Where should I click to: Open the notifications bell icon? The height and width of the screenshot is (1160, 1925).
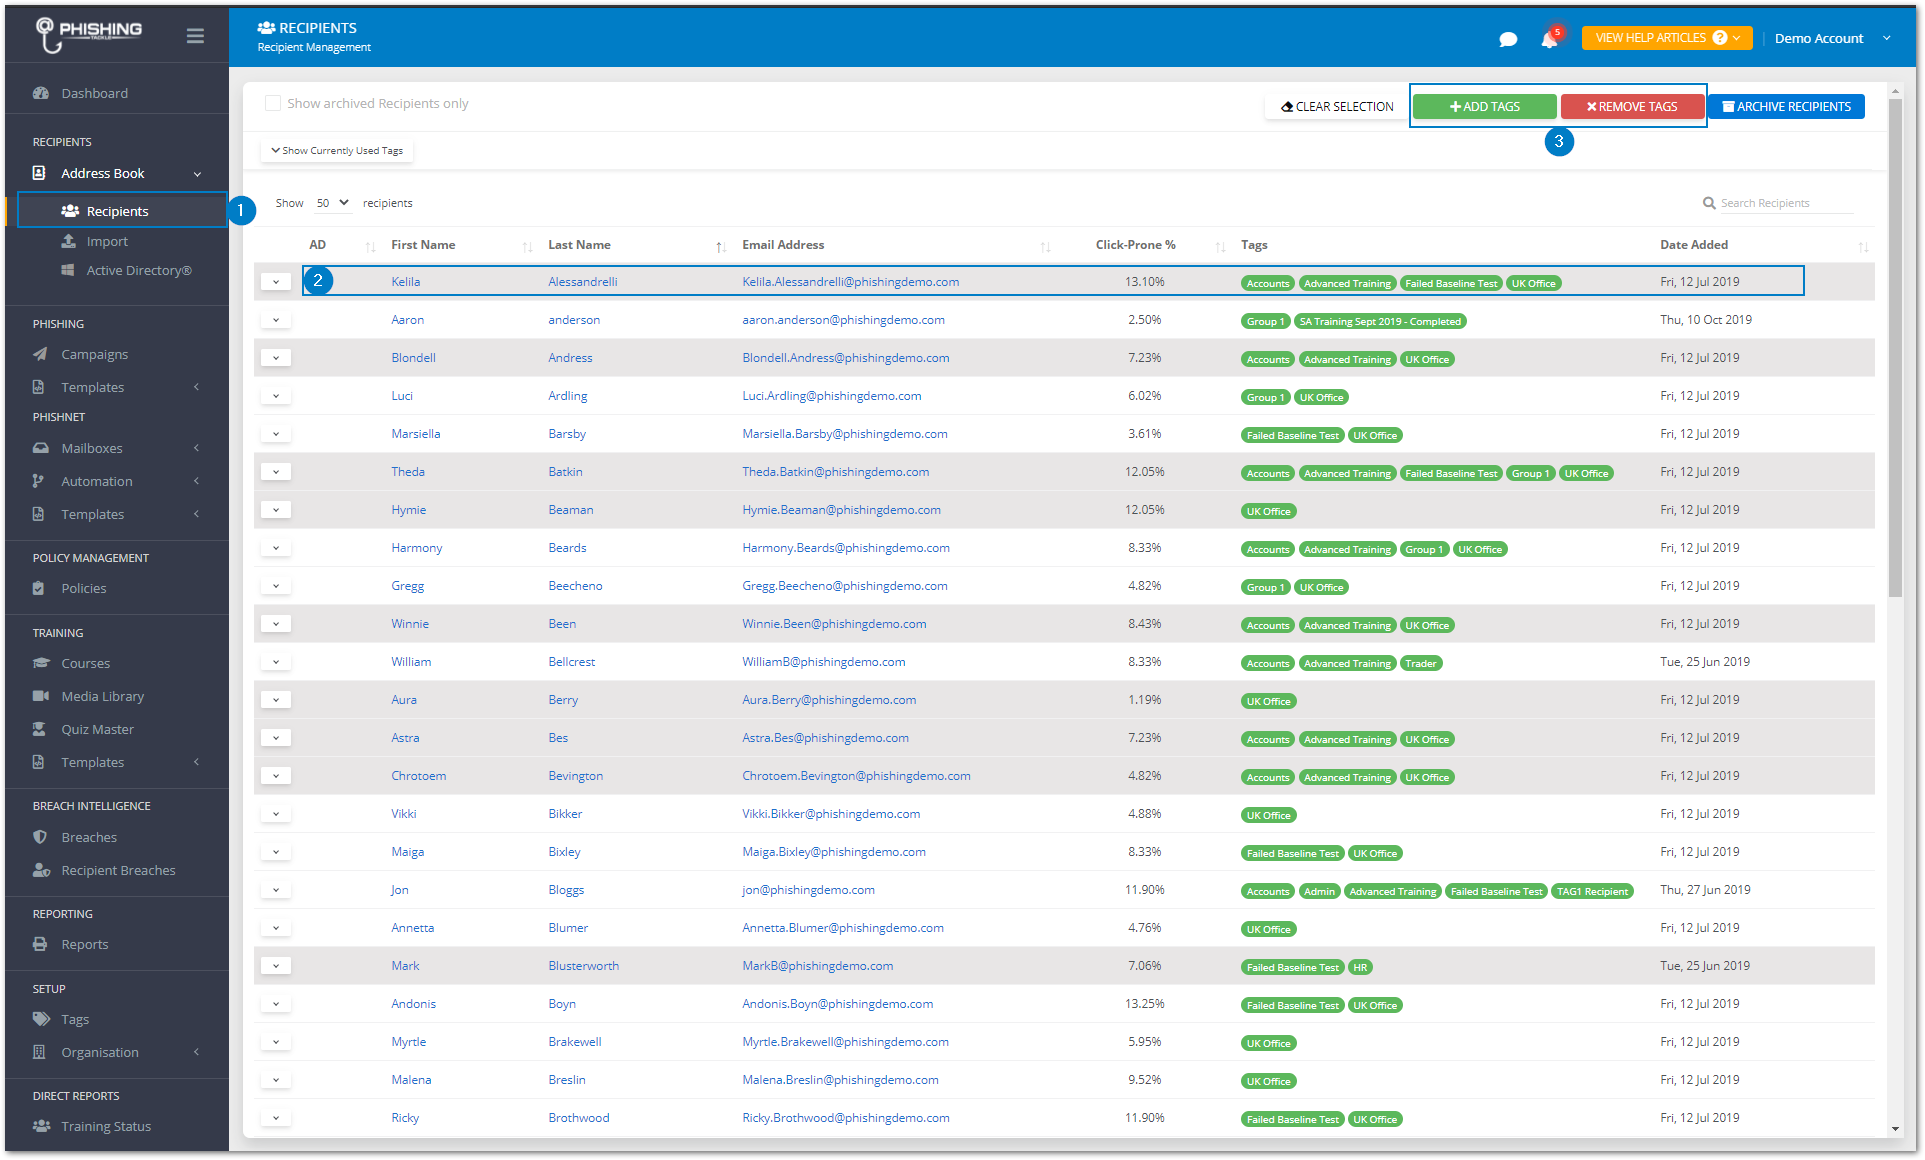pyautogui.click(x=1549, y=39)
